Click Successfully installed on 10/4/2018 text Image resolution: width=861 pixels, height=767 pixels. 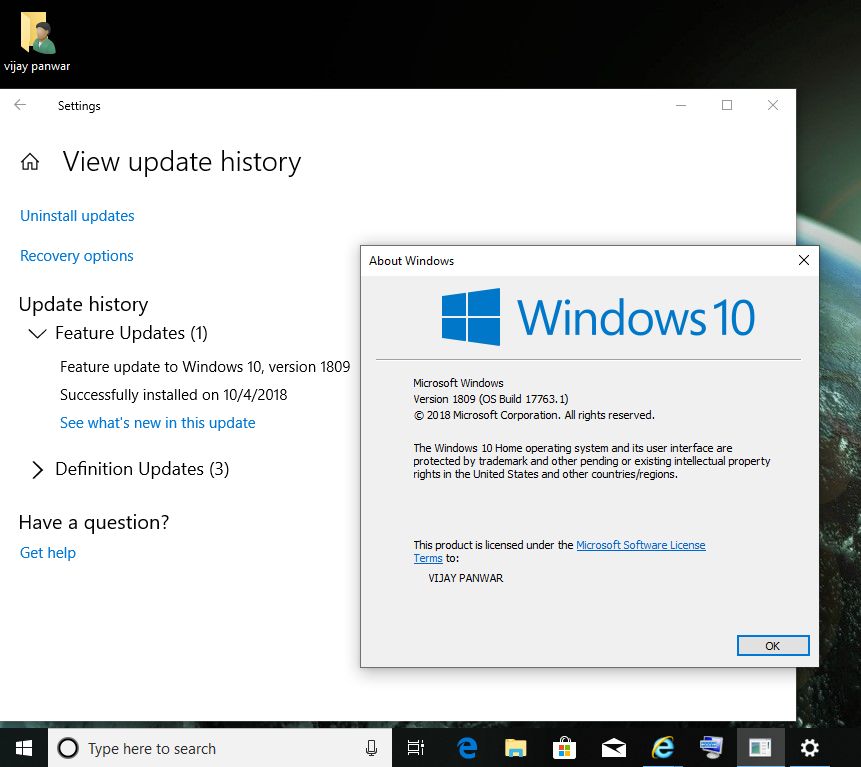(x=174, y=395)
